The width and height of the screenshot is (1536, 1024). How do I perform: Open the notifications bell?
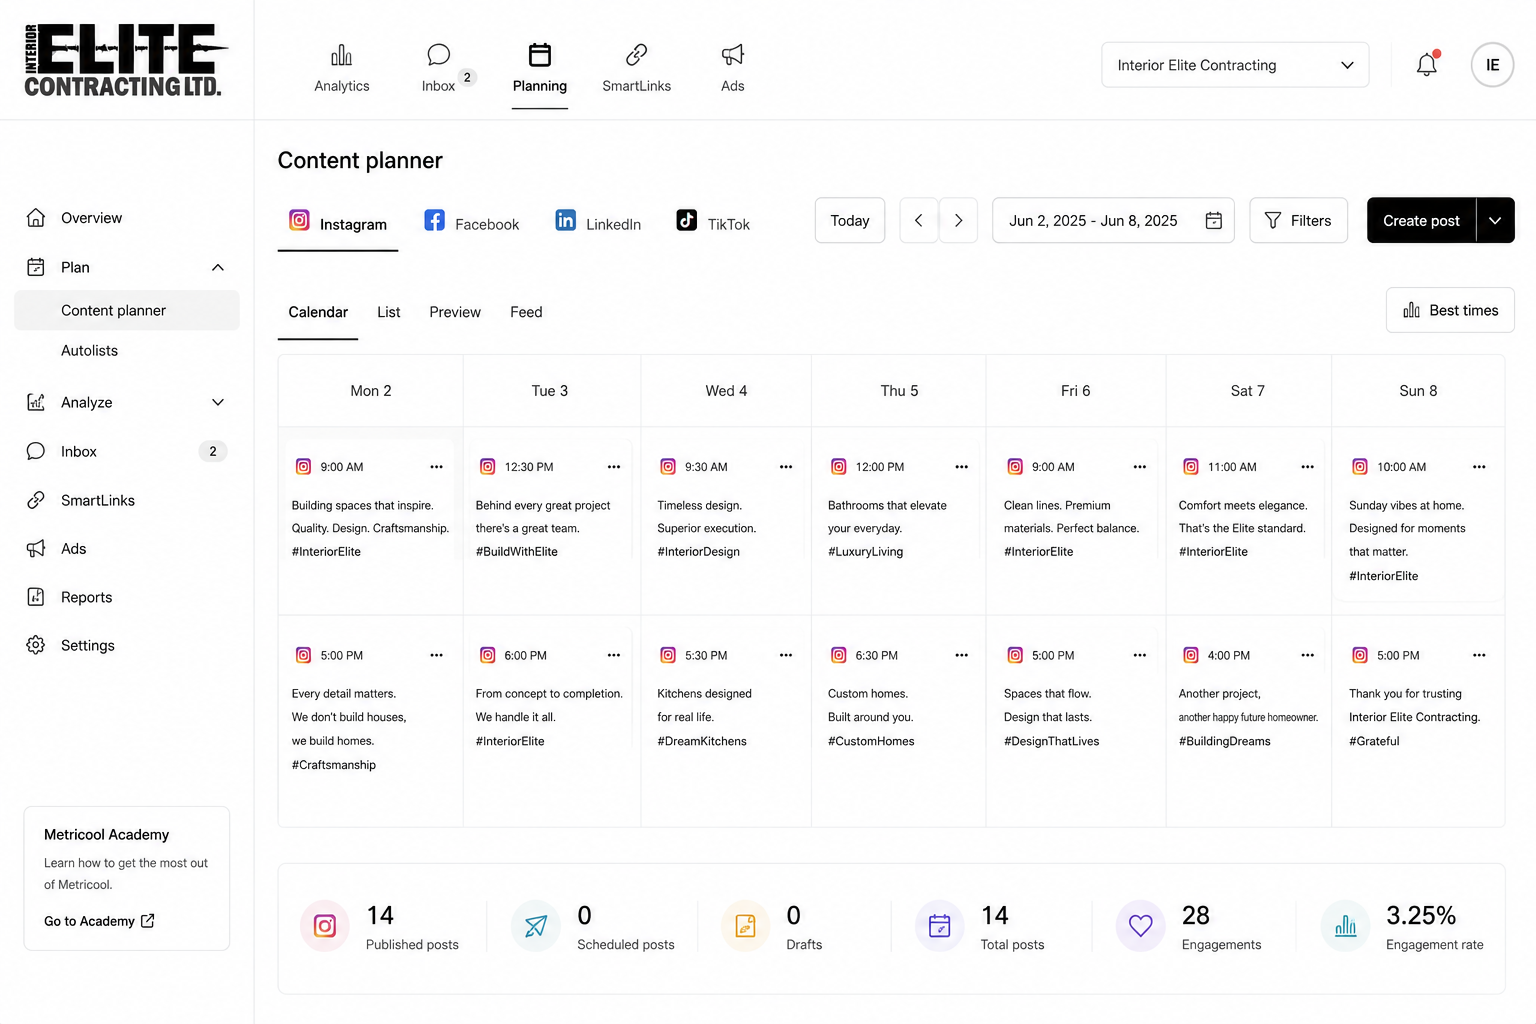click(x=1427, y=65)
